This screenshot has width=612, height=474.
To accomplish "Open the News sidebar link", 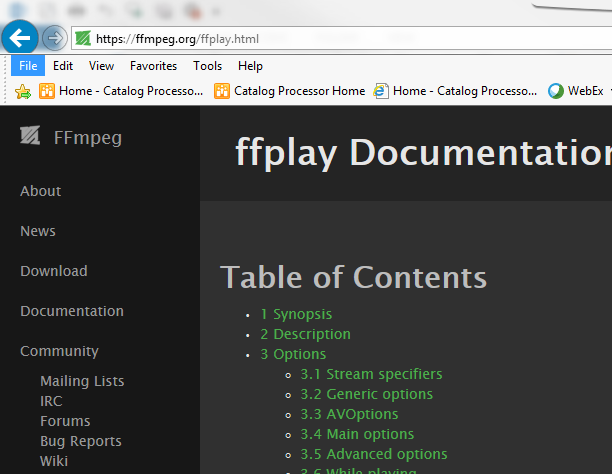I will (38, 231).
